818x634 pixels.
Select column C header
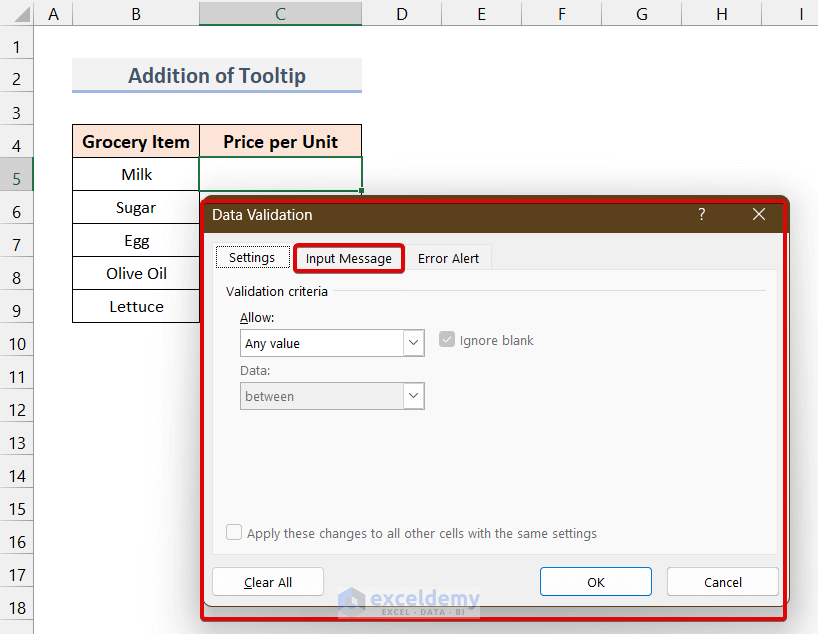[280, 14]
